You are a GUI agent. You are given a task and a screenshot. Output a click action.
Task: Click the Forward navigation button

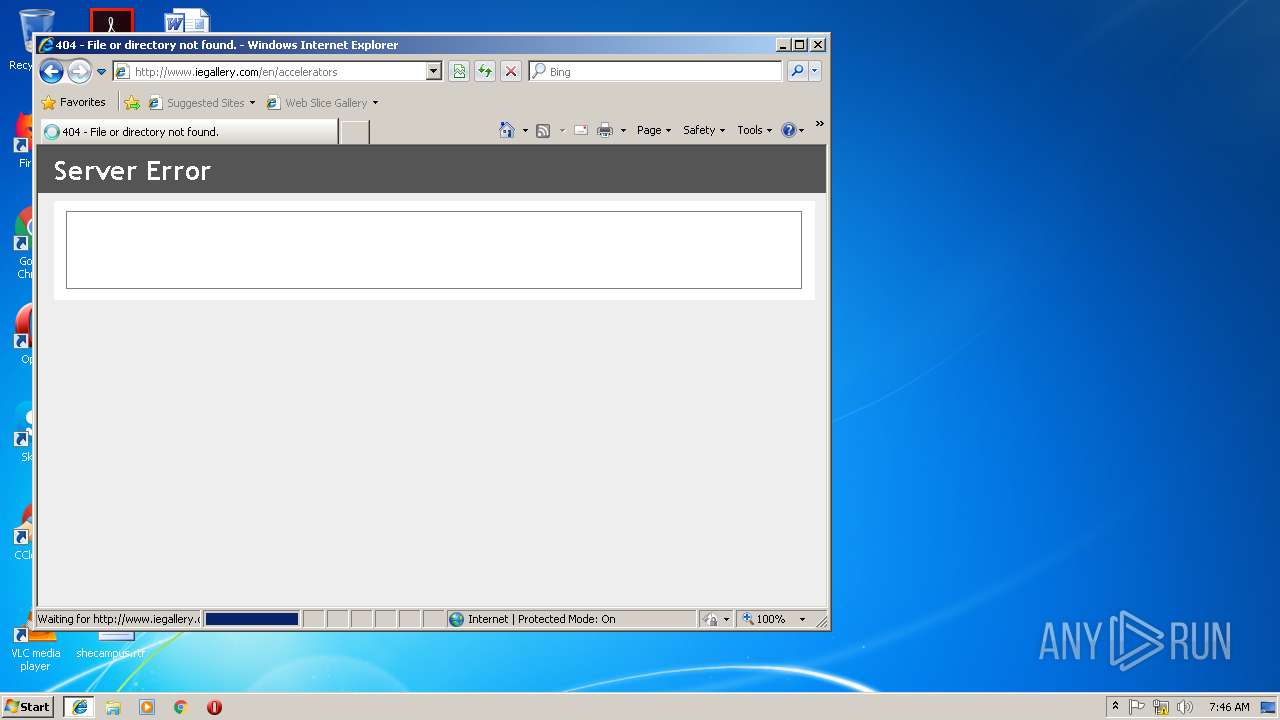point(79,71)
